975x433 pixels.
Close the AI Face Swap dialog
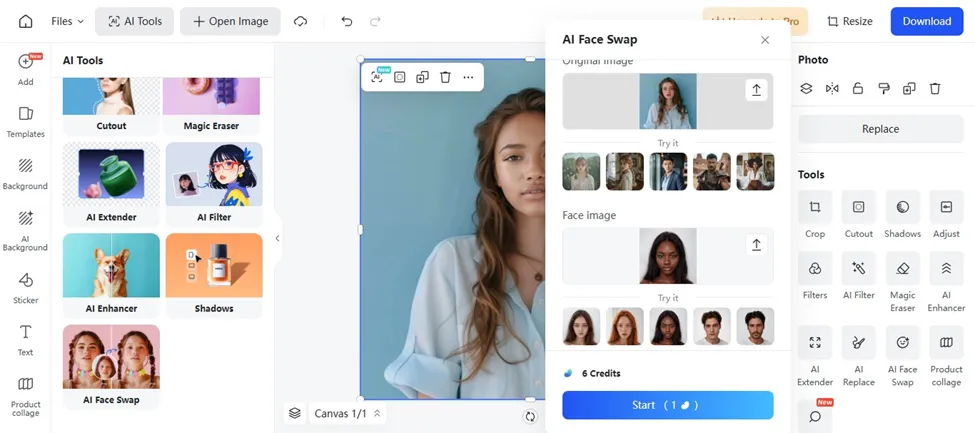765,40
